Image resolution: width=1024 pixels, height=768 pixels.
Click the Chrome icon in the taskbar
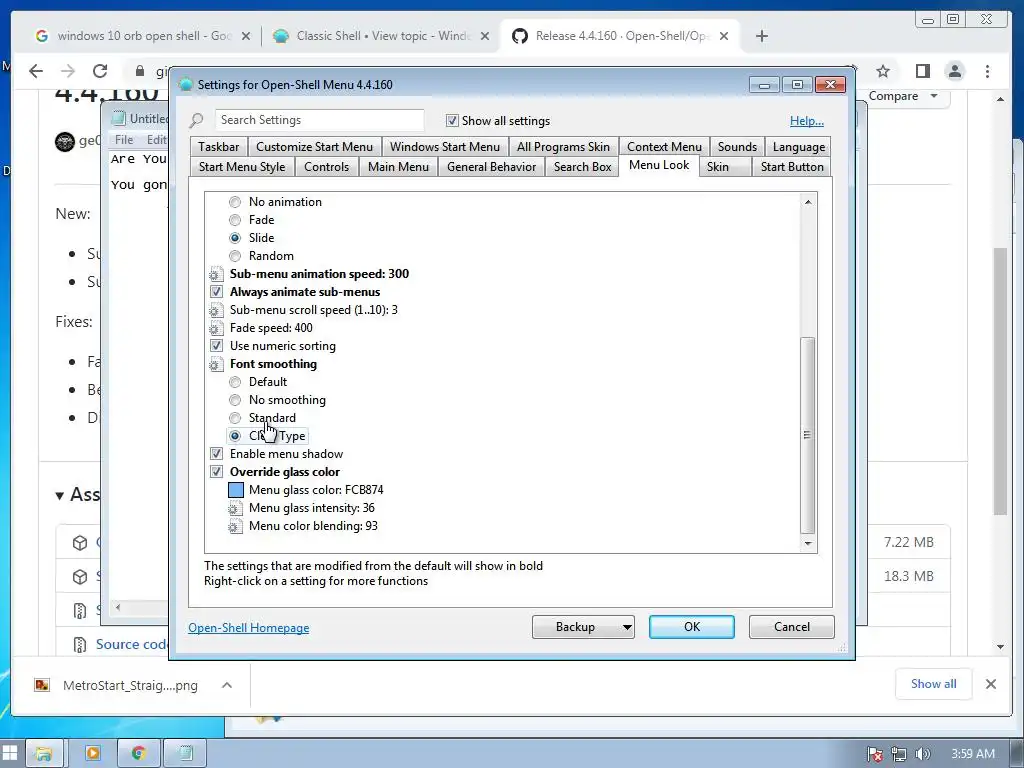[x=138, y=754]
